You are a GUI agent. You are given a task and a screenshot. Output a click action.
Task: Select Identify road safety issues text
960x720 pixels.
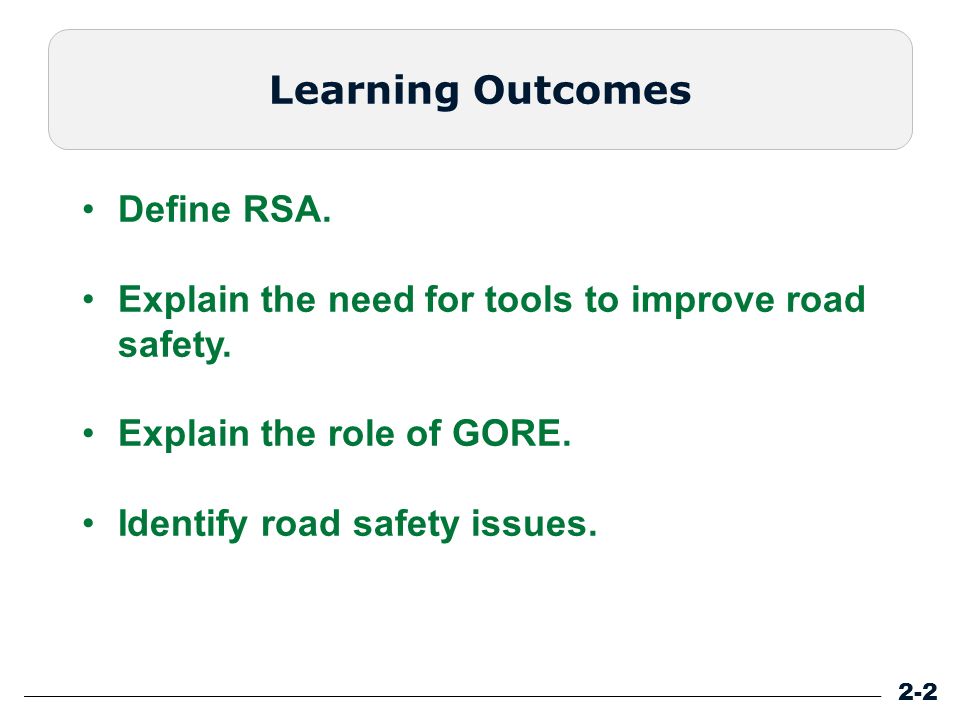(357, 525)
